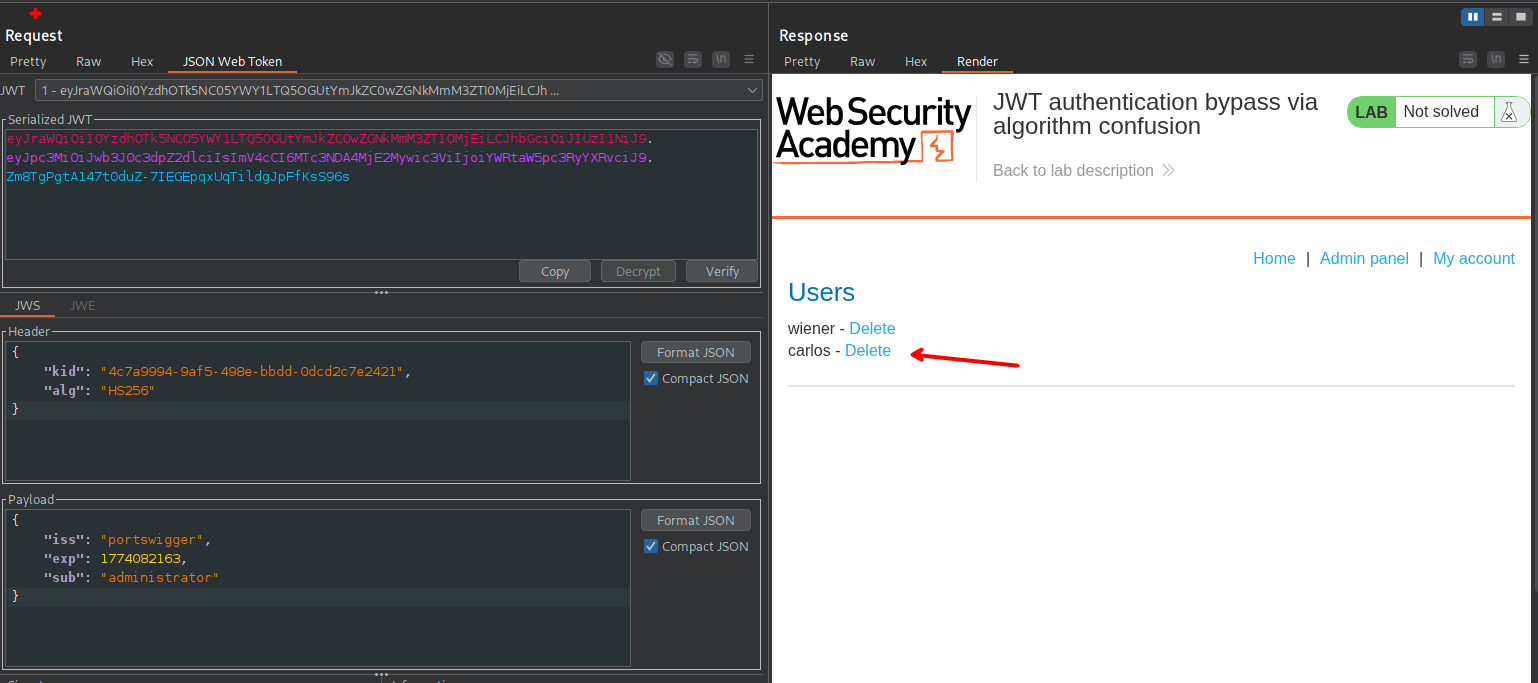Toggle line wrap icon in Request panel
The height and width of the screenshot is (683, 1538).
click(x=693, y=60)
